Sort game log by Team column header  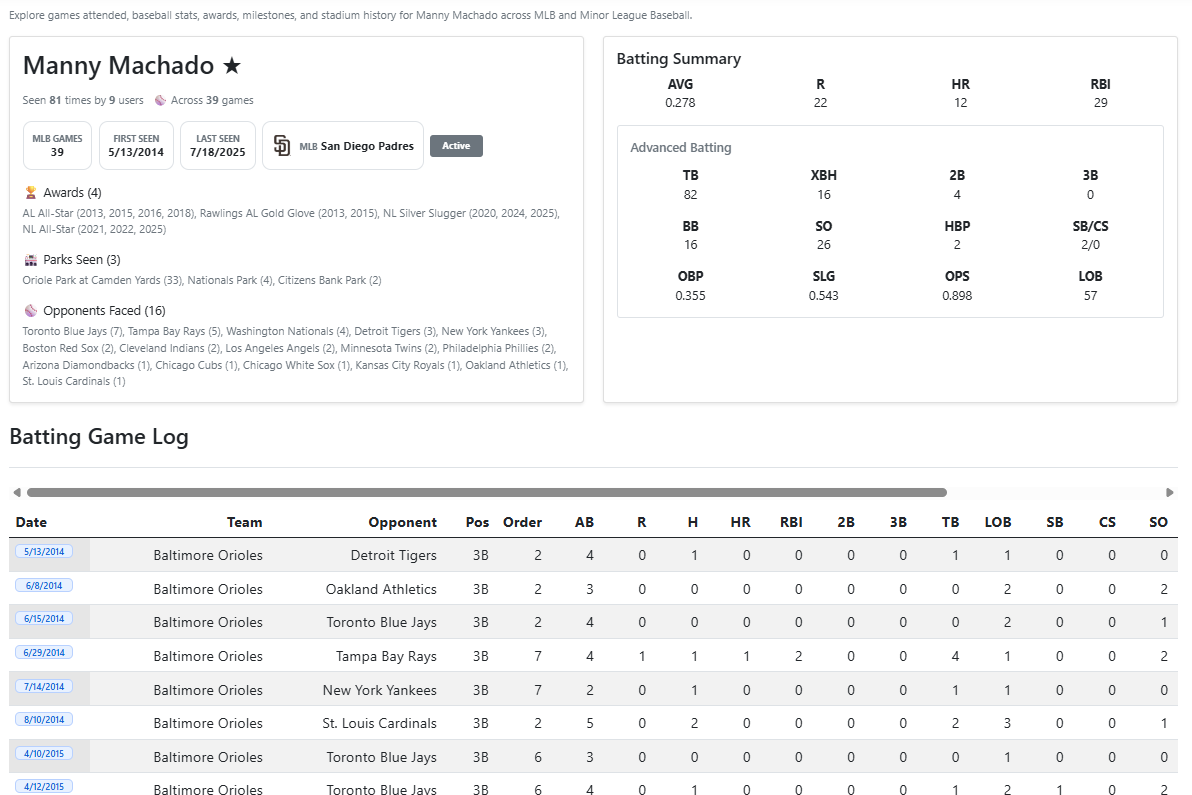[x=244, y=522]
